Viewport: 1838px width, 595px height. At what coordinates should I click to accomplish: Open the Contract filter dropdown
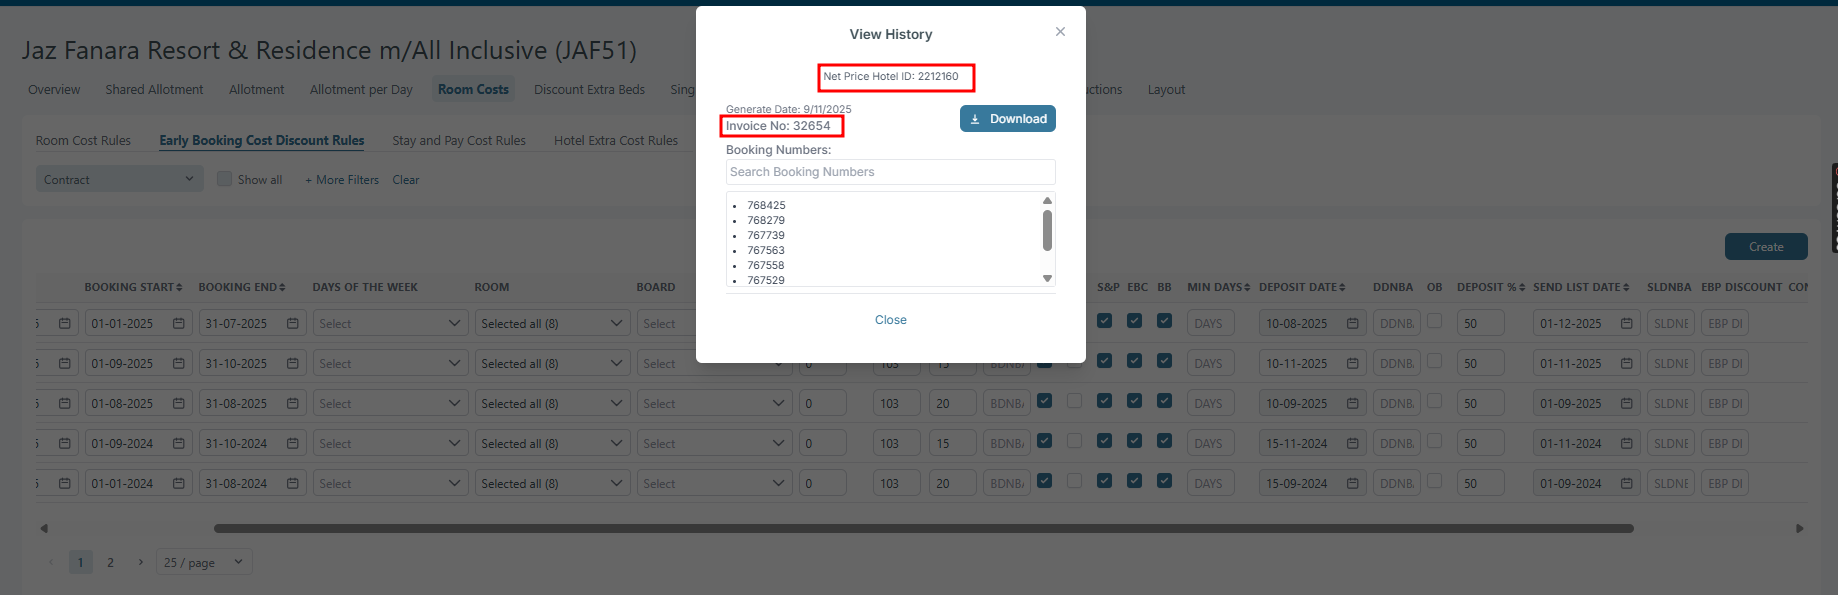118,180
